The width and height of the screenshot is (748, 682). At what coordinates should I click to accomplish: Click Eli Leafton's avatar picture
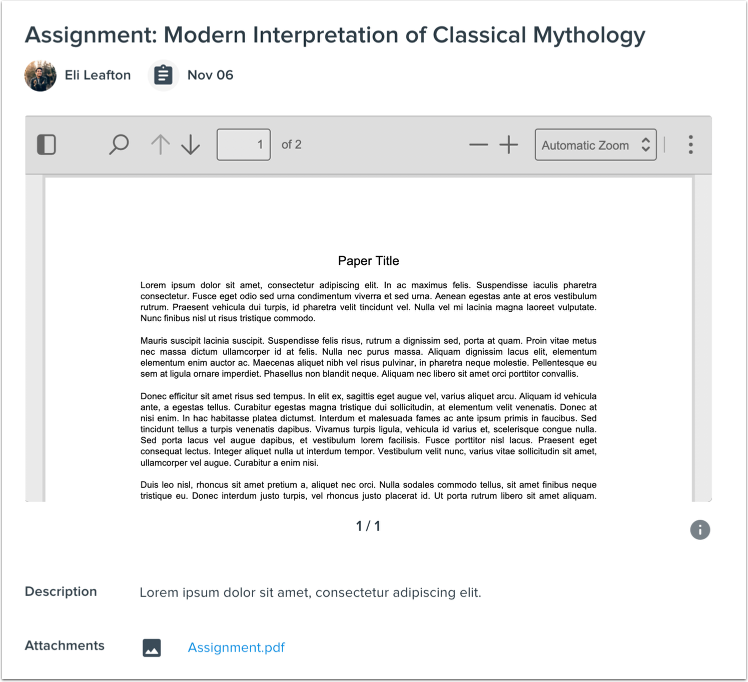tap(40, 75)
